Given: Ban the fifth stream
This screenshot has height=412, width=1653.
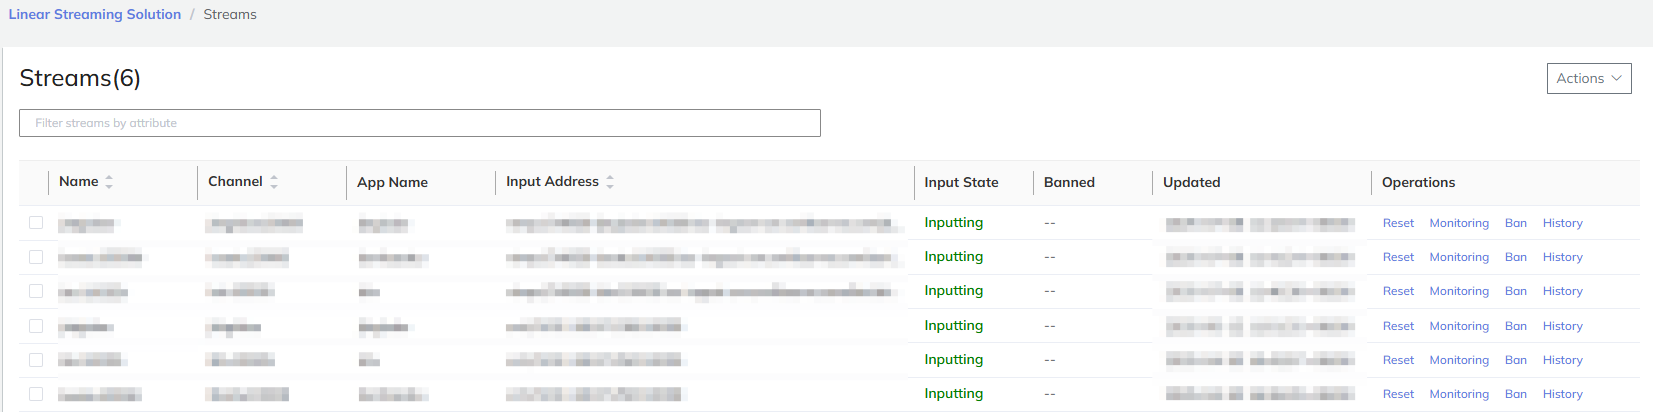Looking at the screenshot, I should pos(1515,360).
